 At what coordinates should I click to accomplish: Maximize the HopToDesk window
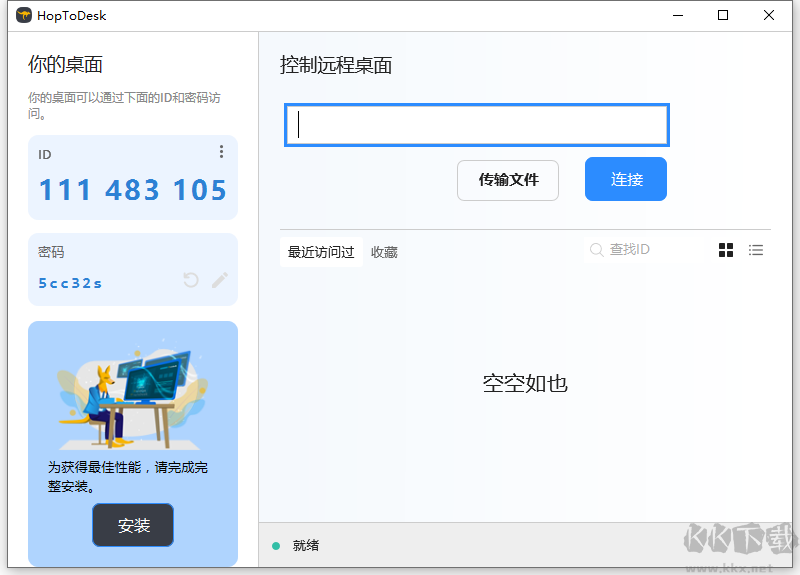(722, 15)
